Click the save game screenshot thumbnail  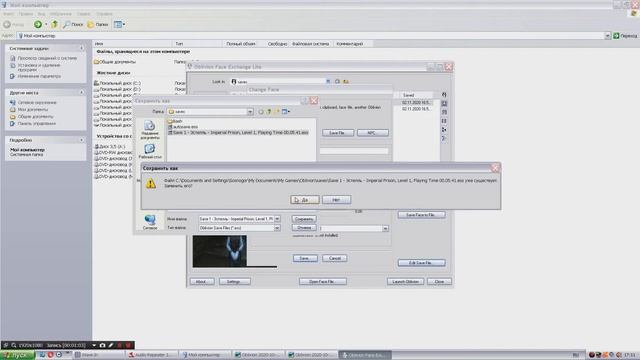(x=220, y=251)
